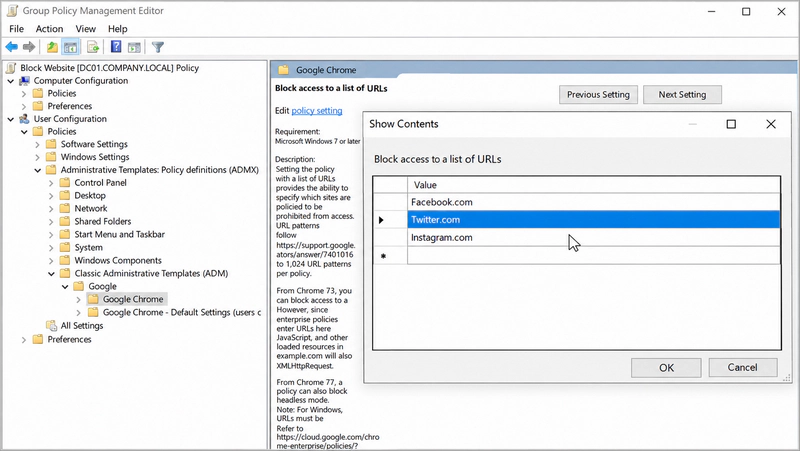
Task: Select System in the tree
Action: 88,247
